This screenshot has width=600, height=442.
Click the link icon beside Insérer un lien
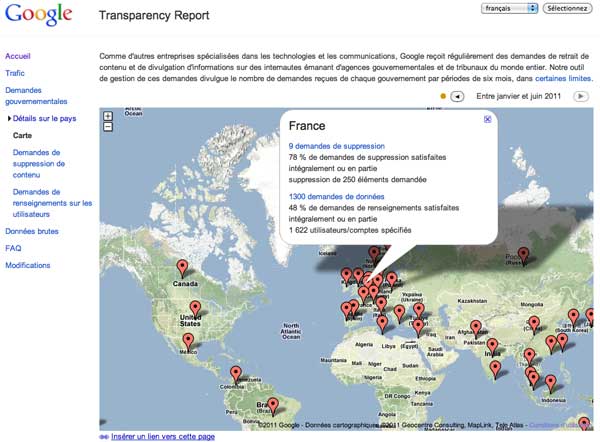click(104, 437)
